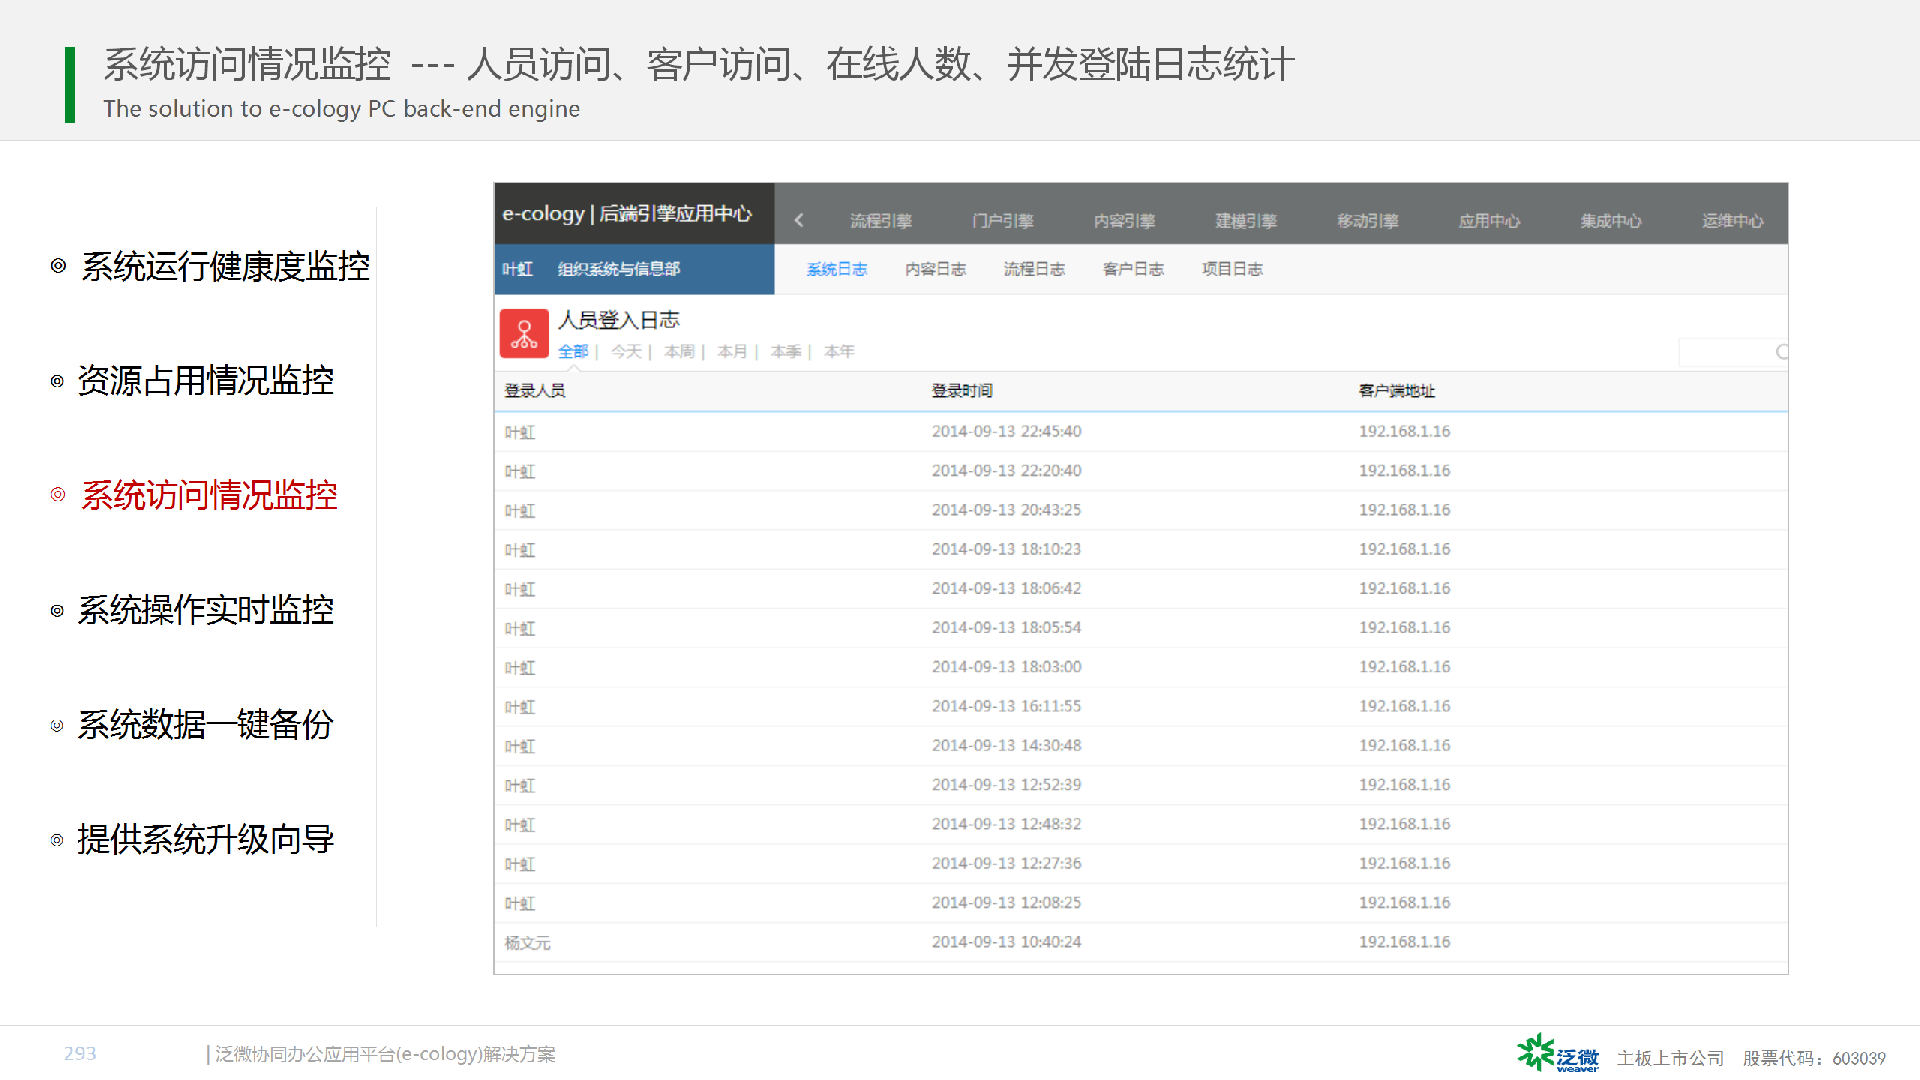
Task: Click 系统操作实时监控 in the left list
Action: tap(205, 610)
